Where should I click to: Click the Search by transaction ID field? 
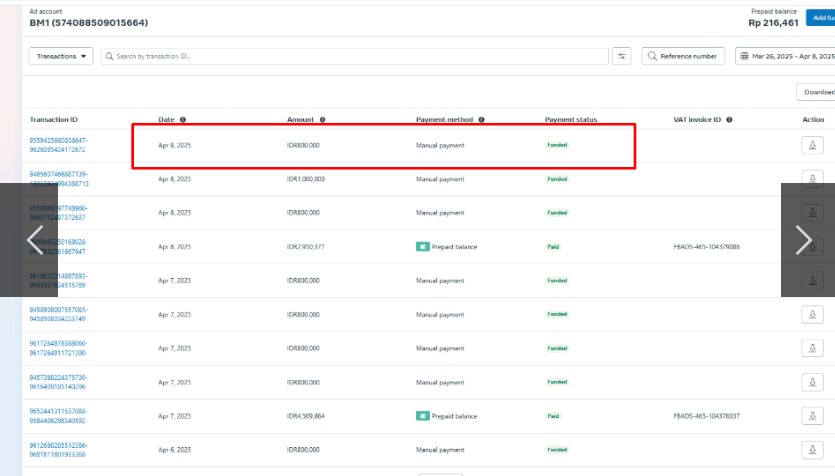355,56
